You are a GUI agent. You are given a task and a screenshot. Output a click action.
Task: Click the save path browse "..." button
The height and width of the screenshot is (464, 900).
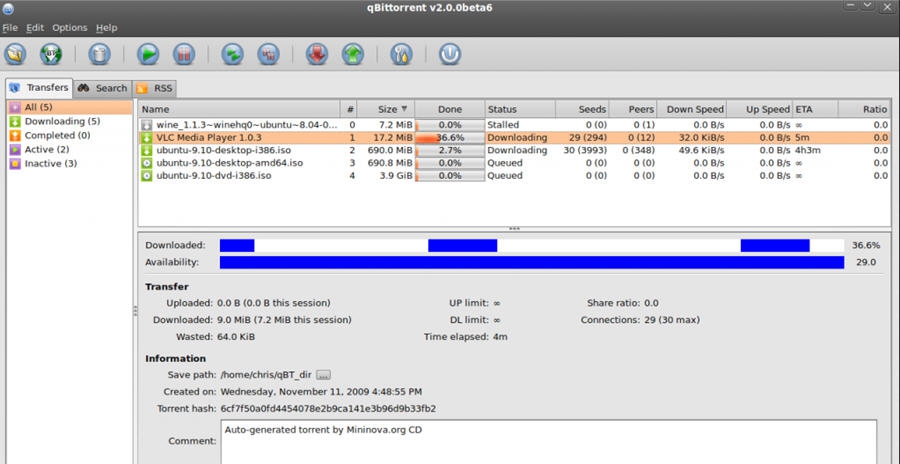[x=323, y=375]
